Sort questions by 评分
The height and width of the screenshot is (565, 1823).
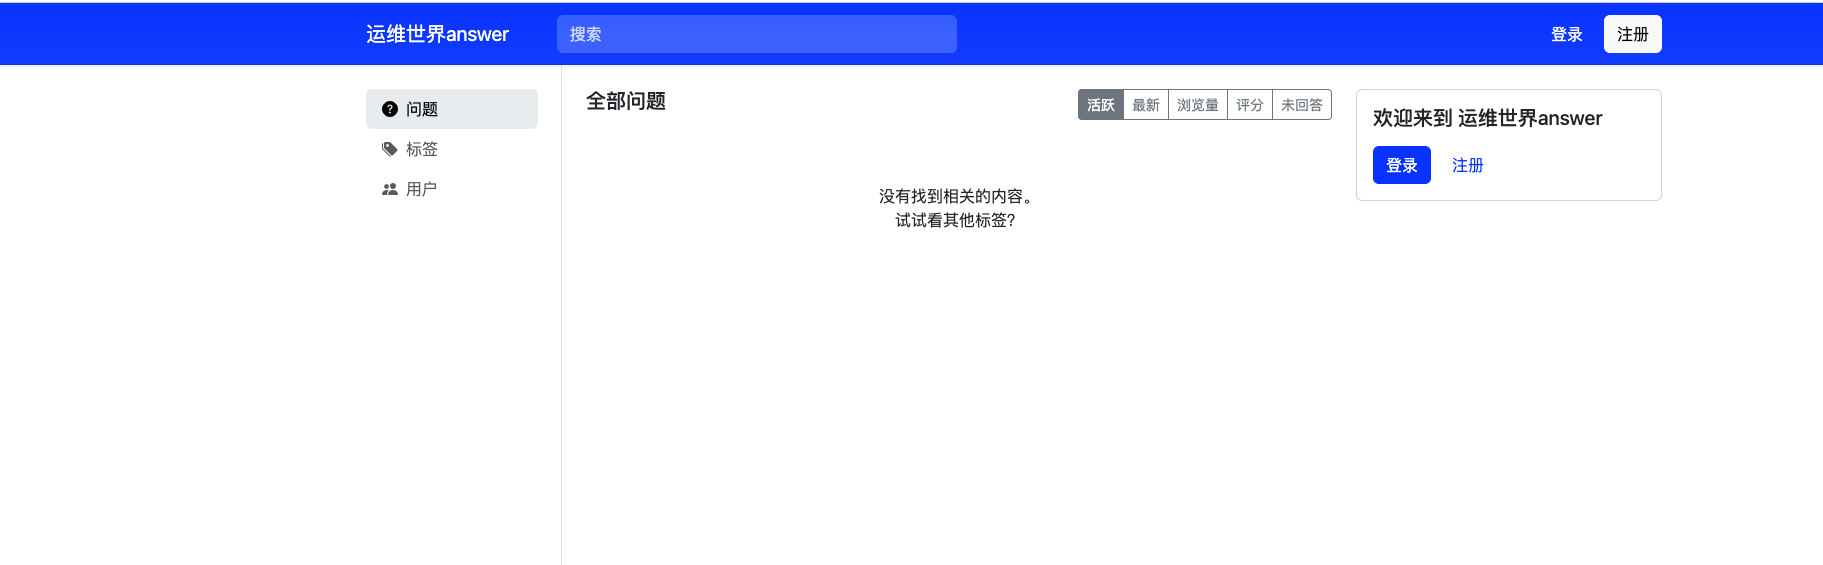(x=1249, y=105)
